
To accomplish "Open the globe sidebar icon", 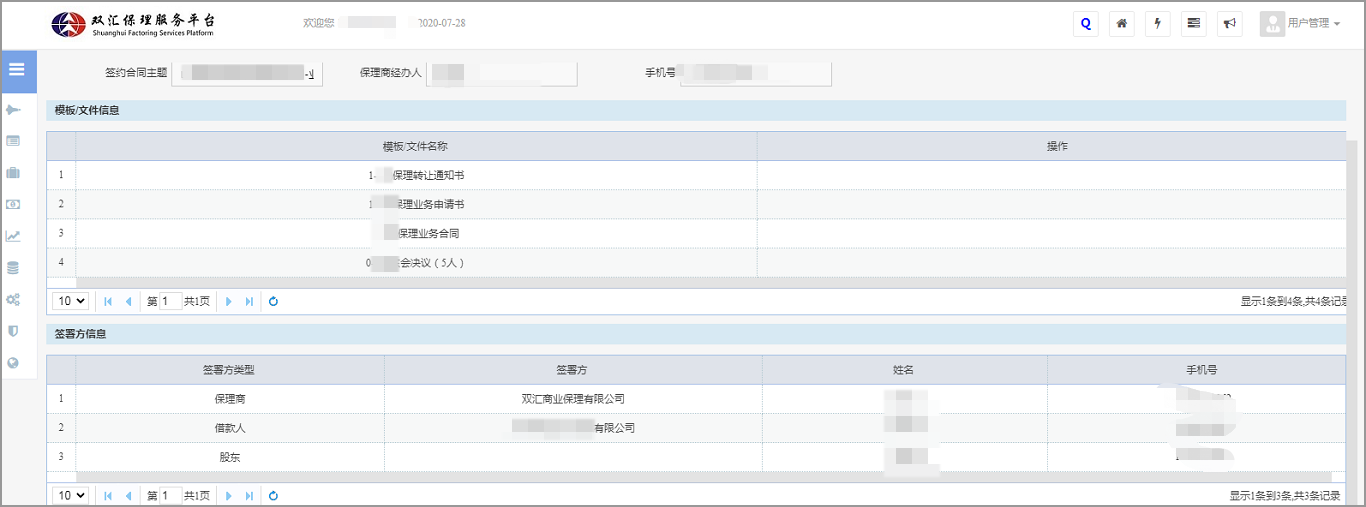I will pyautogui.click(x=13, y=363).
